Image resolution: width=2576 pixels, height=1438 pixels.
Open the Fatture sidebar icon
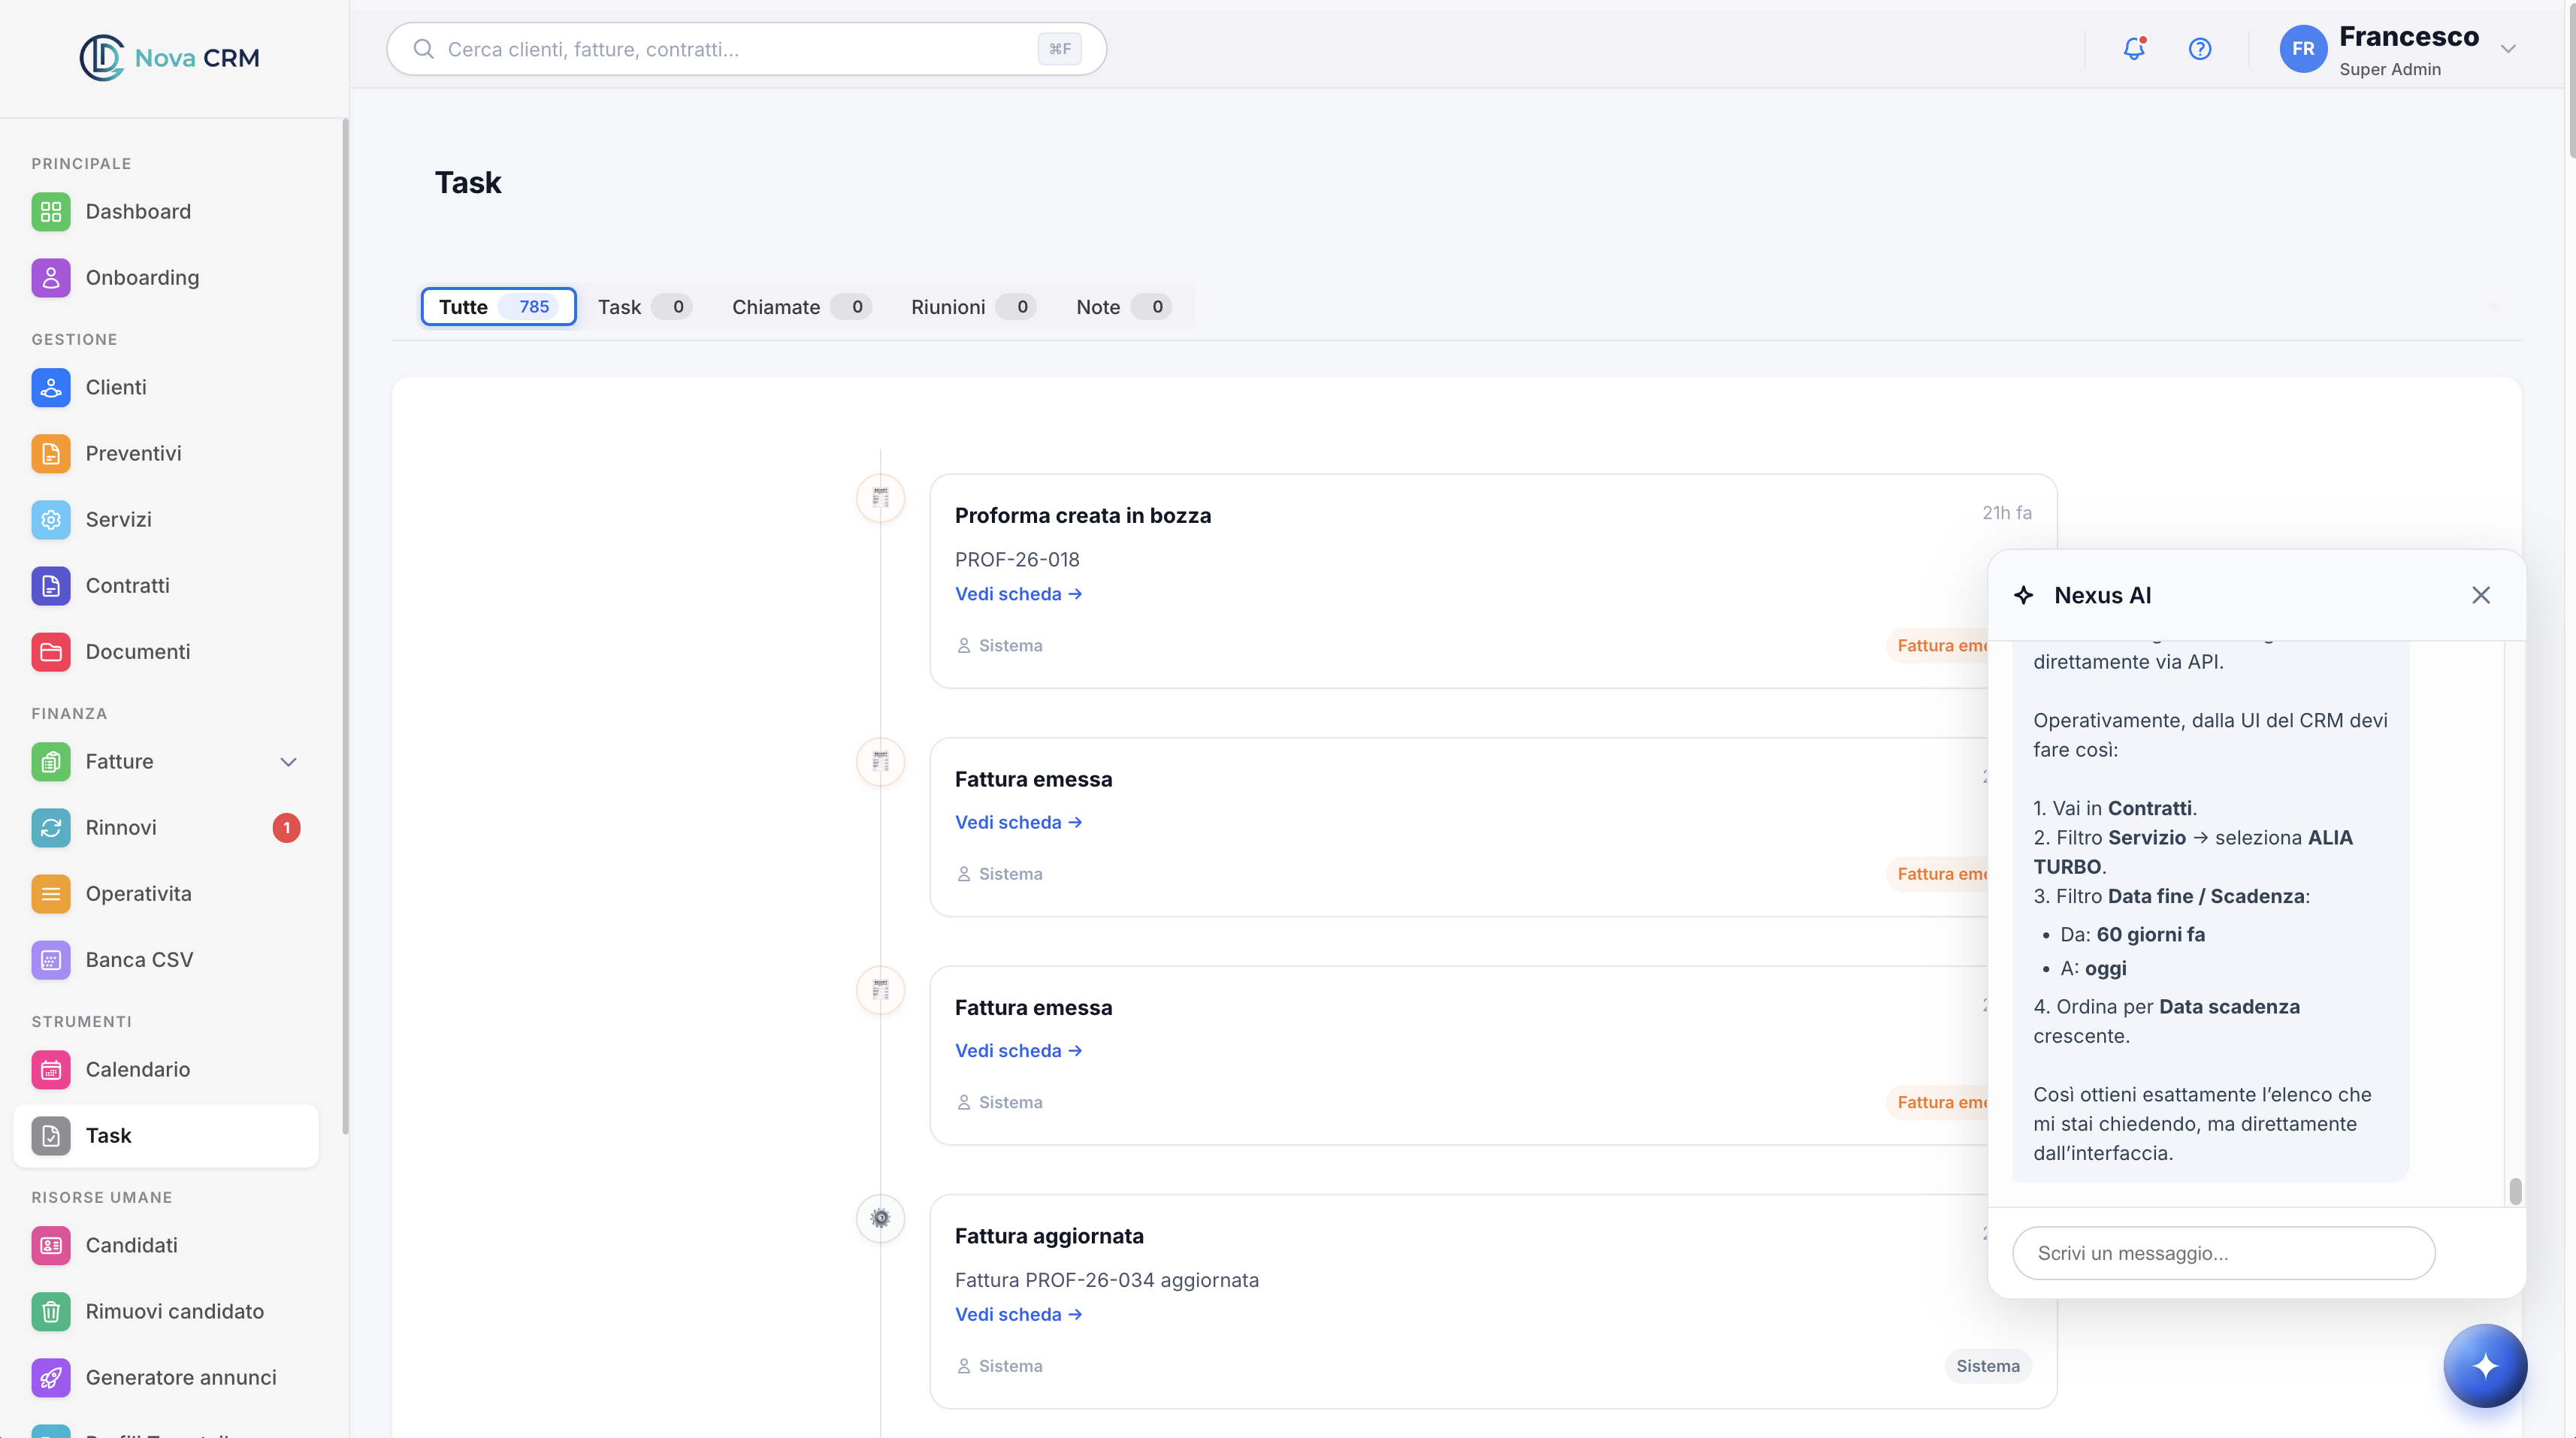[x=51, y=761]
